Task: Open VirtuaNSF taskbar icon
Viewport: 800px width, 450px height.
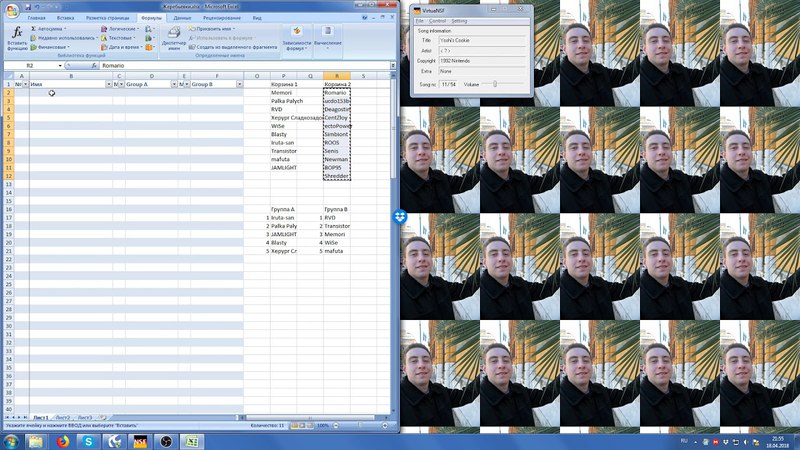Action: point(140,441)
